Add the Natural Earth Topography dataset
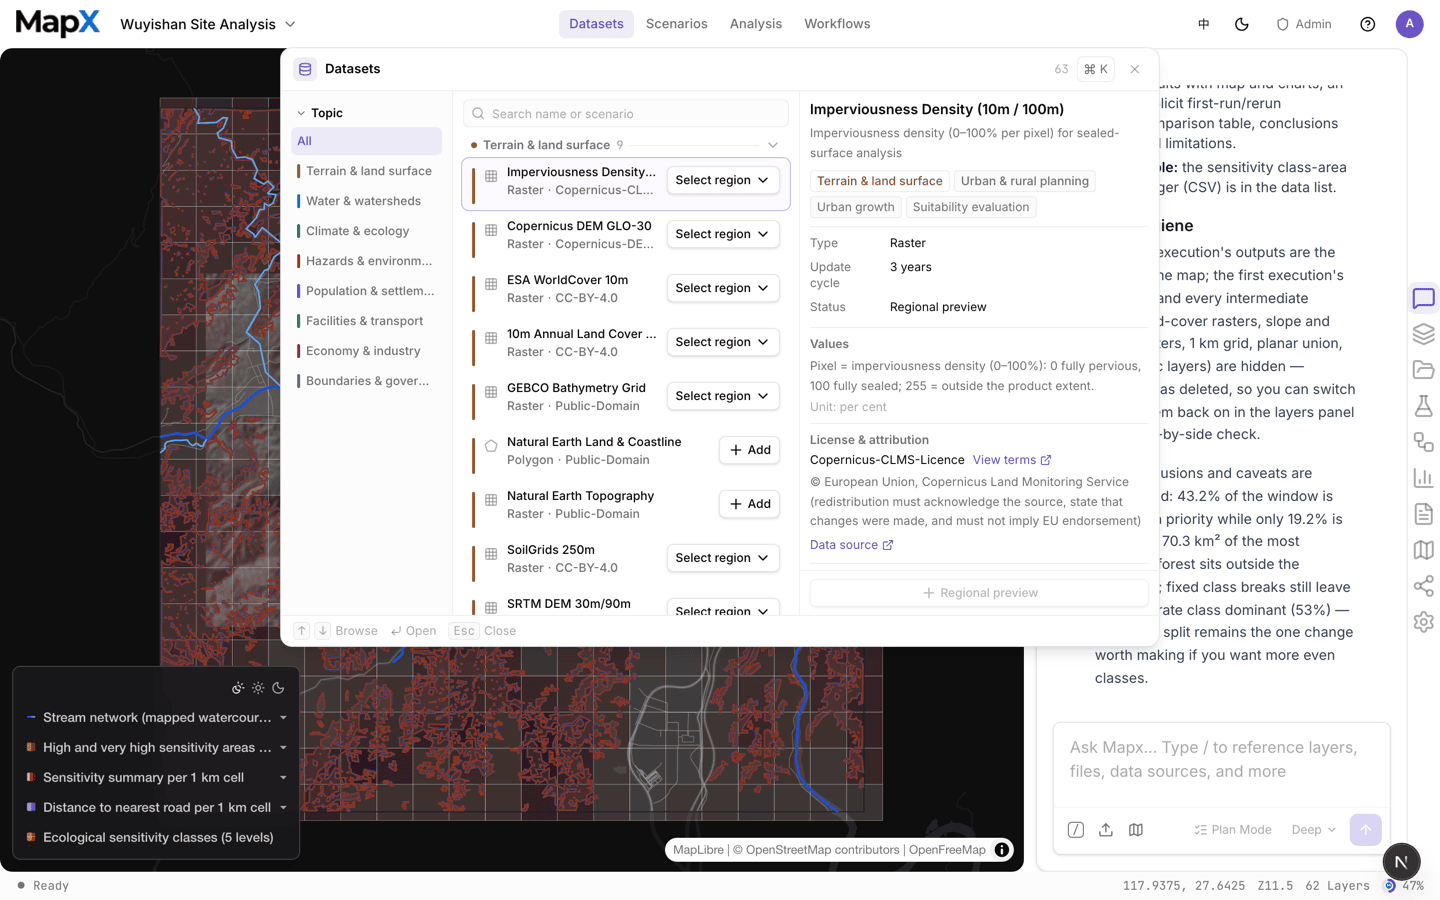Image resolution: width=1440 pixels, height=900 pixels. click(749, 504)
